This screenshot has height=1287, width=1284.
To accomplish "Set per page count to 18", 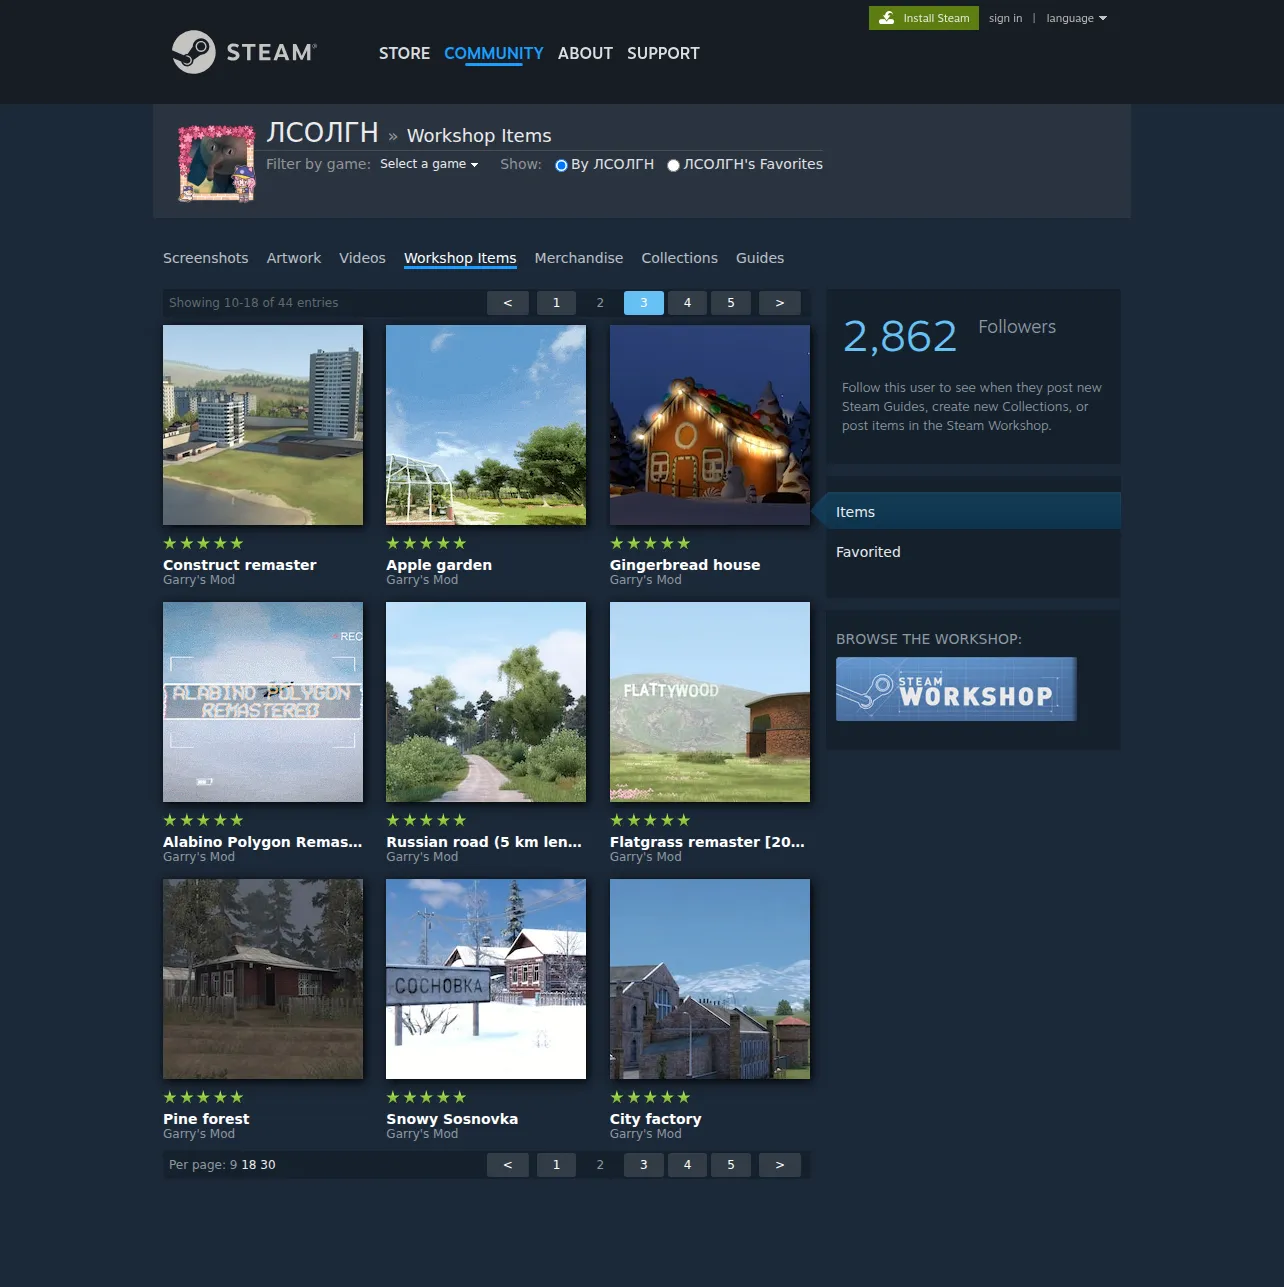I will (249, 1165).
